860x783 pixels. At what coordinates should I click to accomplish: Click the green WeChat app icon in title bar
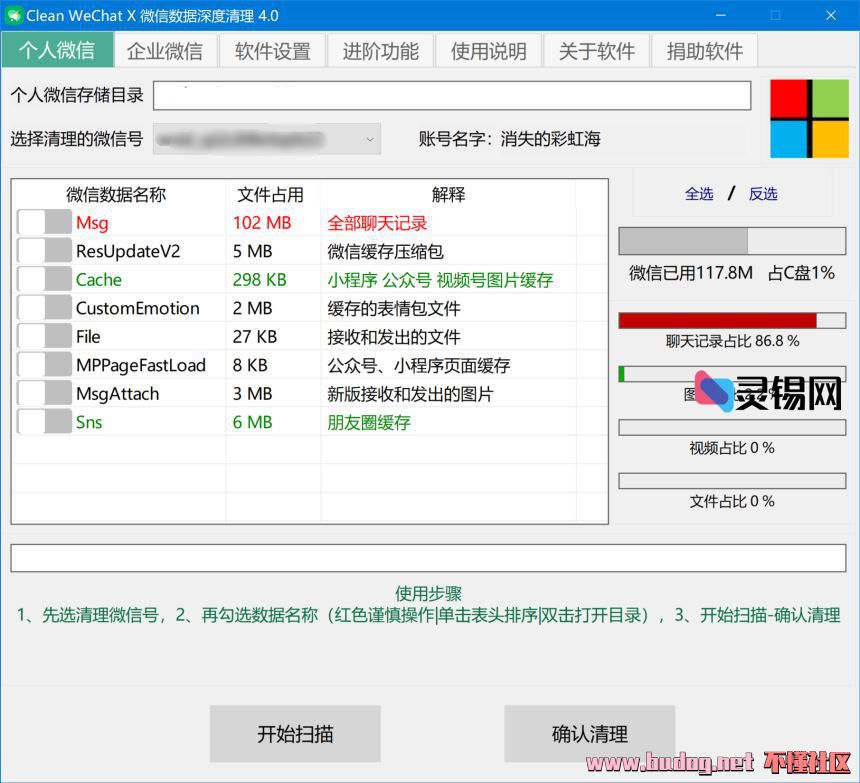click(x=14, y=15)
